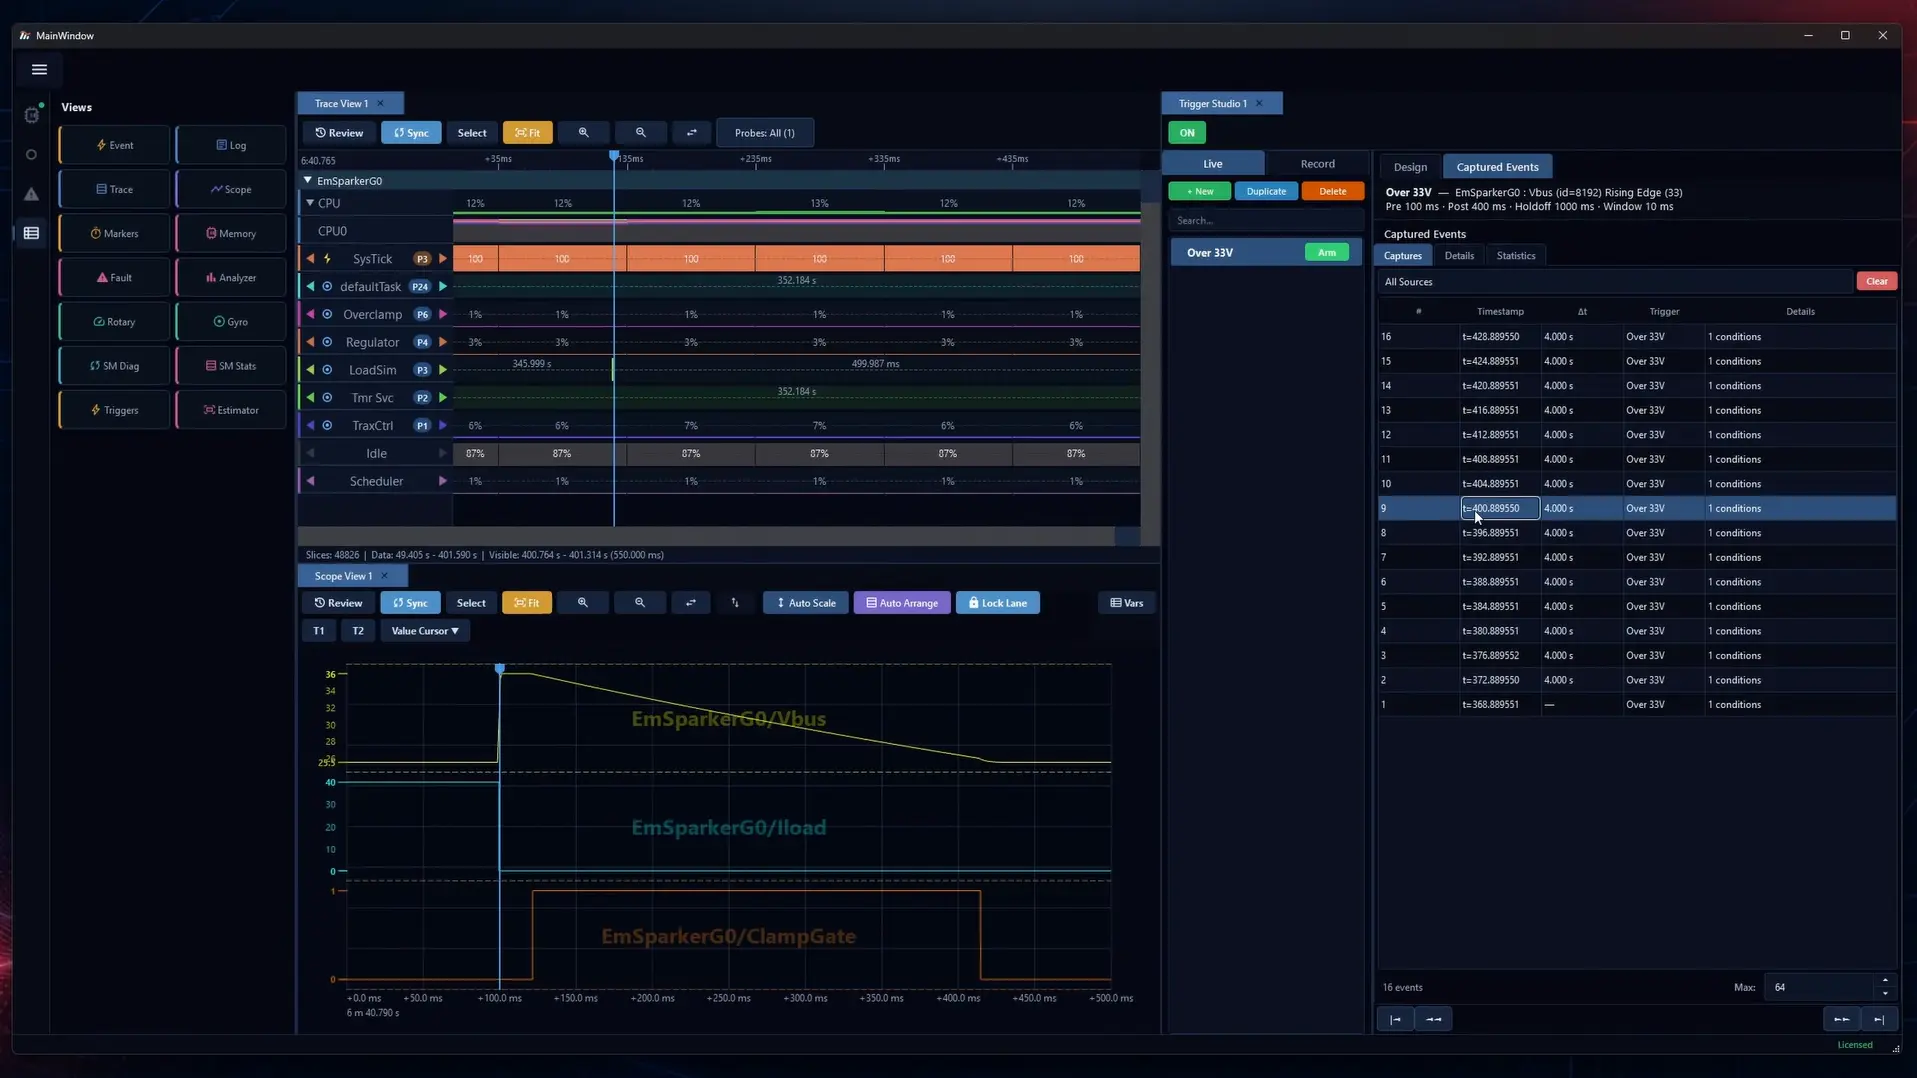Open the SM Stats view
The image size is (1917, 1078).
(231, 366)
